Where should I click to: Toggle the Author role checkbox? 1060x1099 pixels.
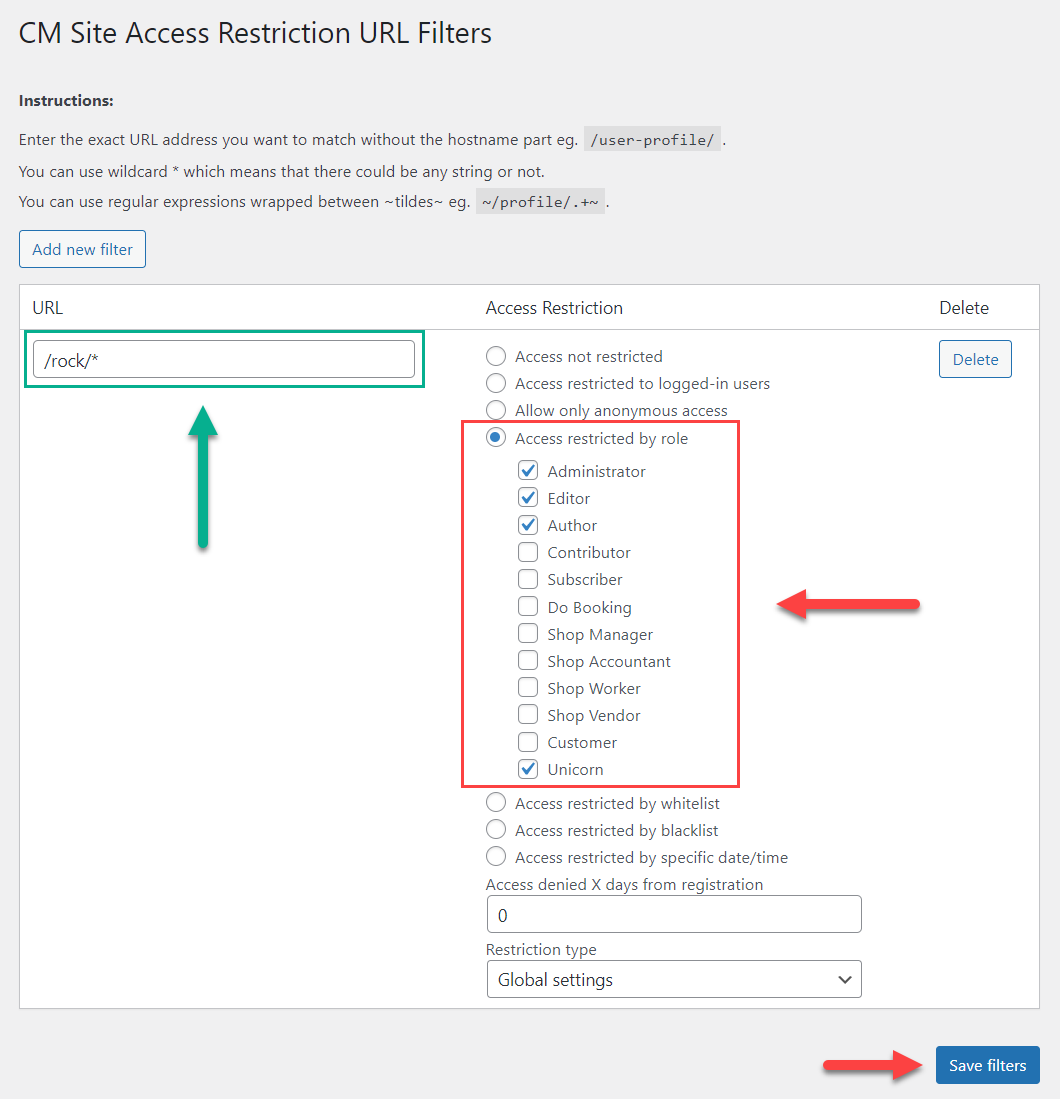pyautogui.click(x=528, y=525)
